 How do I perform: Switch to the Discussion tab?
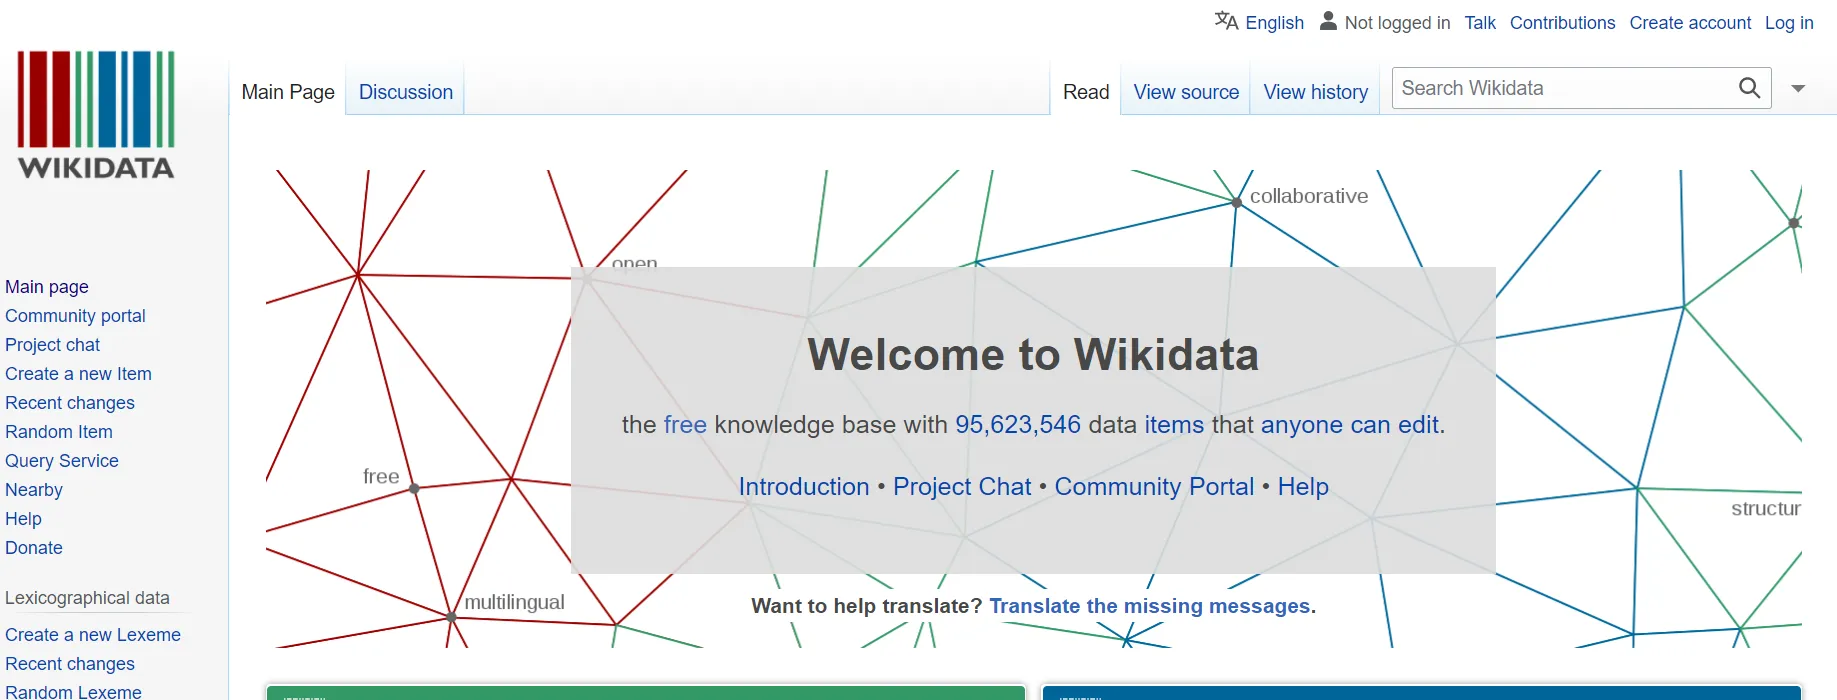[x=406, y=92]
